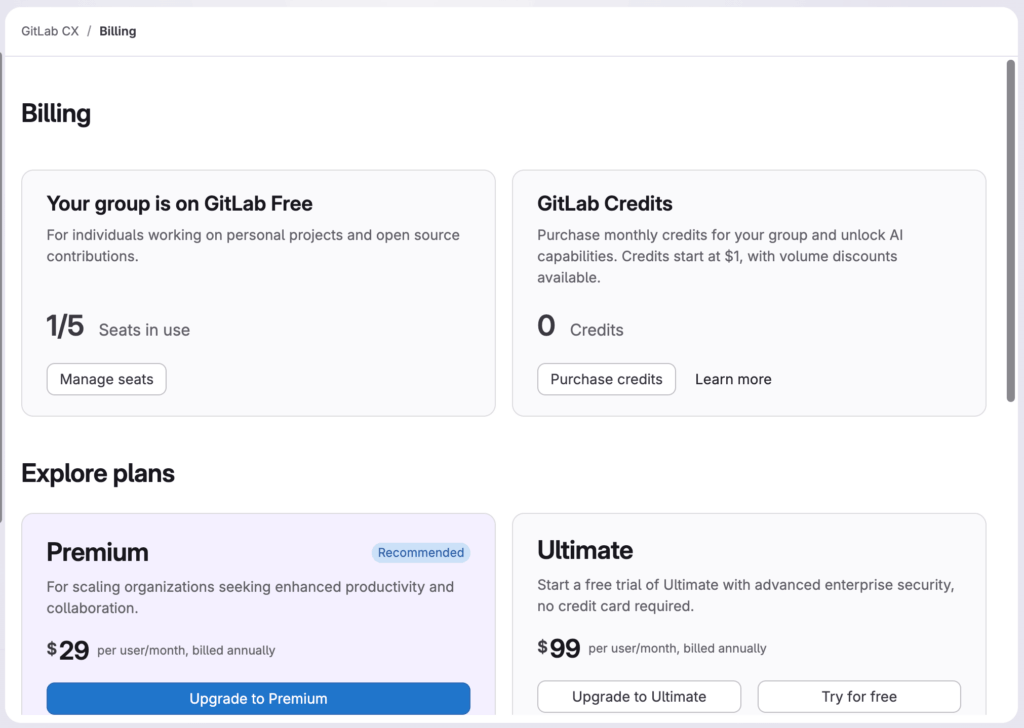Click the 'Your group is on GitLab Free' title
1024x728 pixels.
point(180,204)
